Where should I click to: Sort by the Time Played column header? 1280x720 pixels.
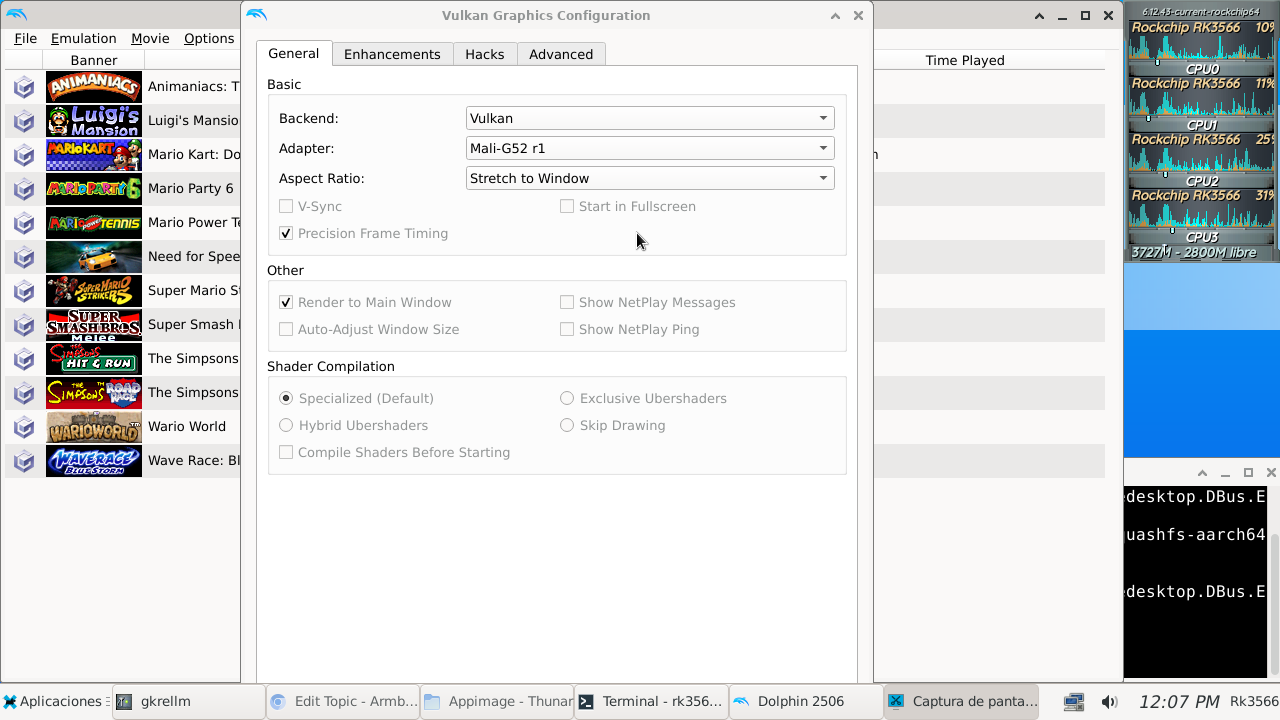[965, 60]
